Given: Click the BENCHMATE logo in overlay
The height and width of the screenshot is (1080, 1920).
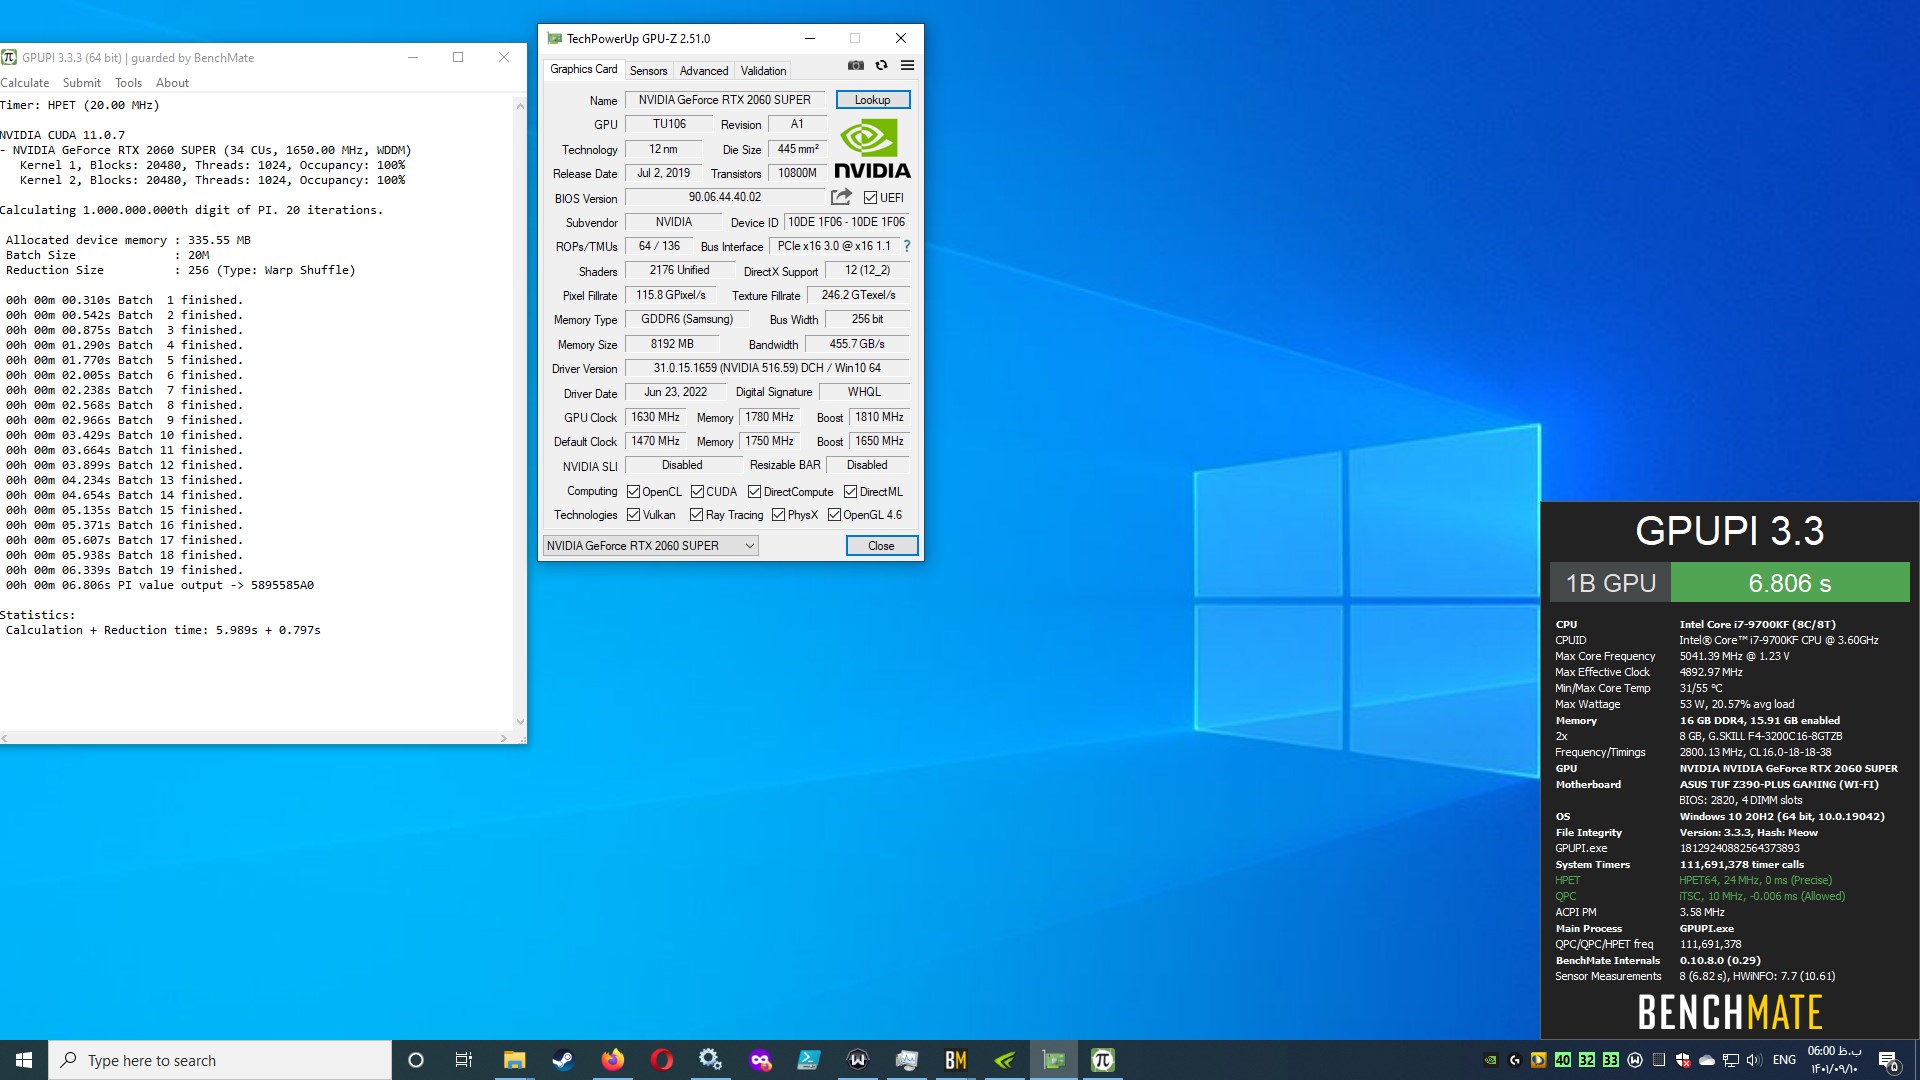Looking at the screenshot, I should 1730,1012.
